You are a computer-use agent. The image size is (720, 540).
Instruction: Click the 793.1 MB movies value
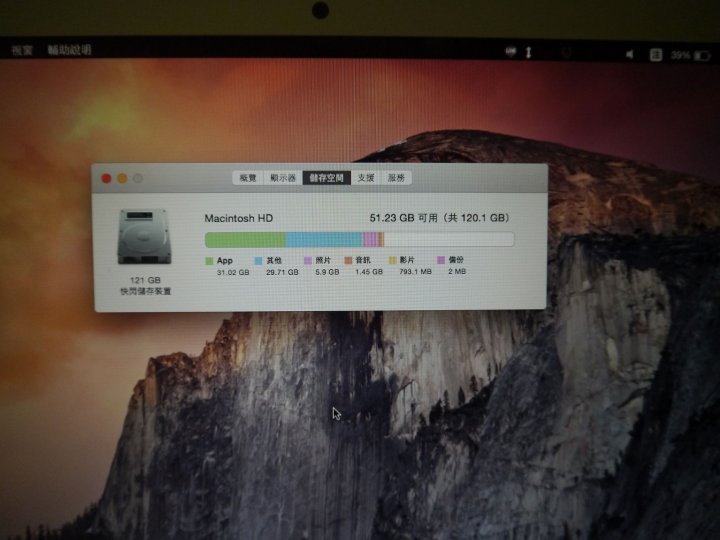(x=416, y=271)
